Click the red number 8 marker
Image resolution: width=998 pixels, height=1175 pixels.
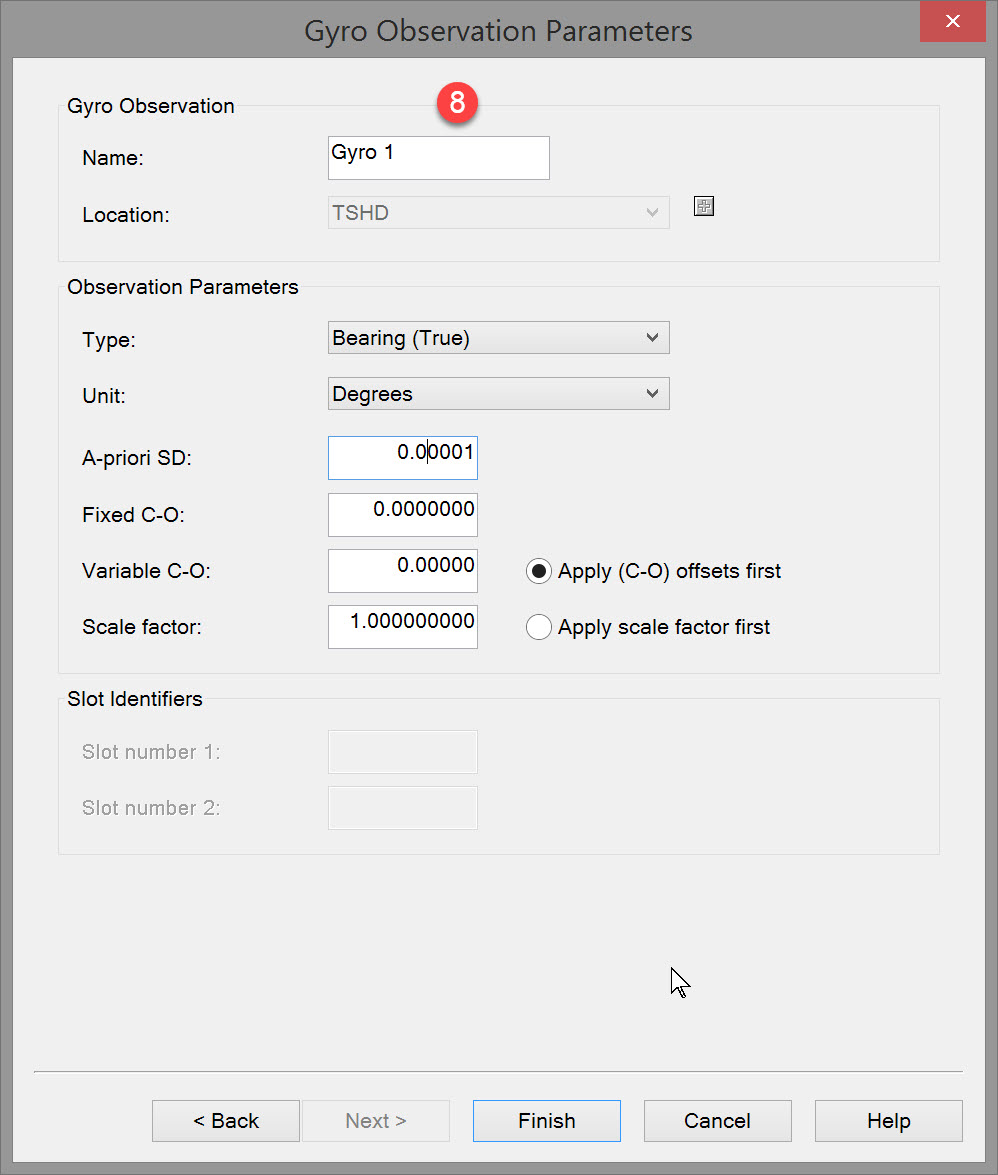[x=457, y=102]
